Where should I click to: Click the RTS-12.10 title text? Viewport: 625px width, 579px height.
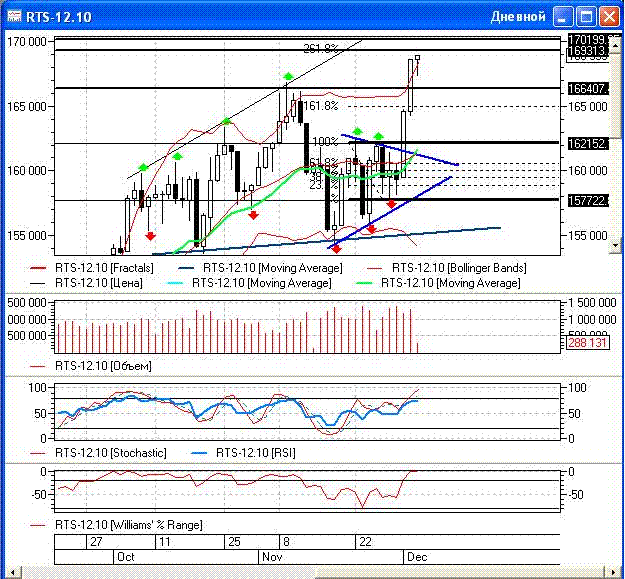59,17
